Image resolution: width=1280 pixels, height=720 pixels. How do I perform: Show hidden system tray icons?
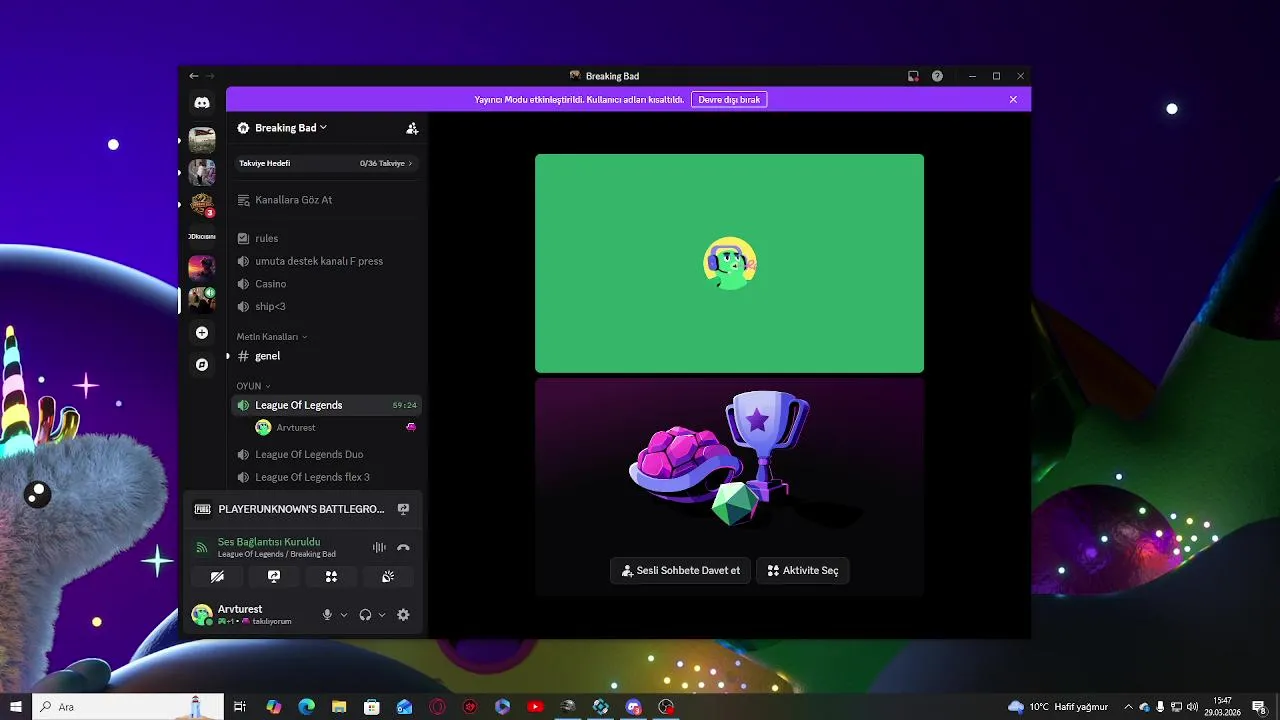point(1128,707)
